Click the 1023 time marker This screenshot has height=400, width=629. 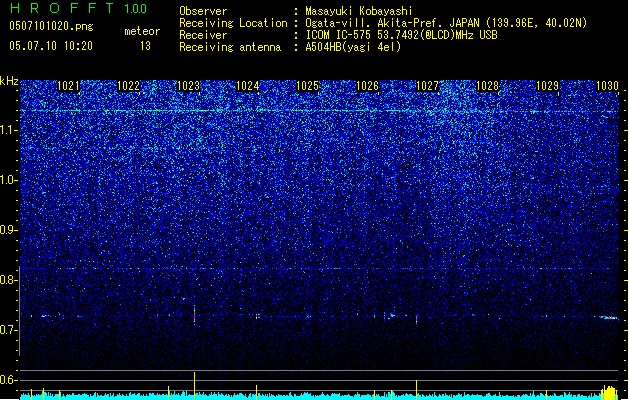[x=188, y=86]
